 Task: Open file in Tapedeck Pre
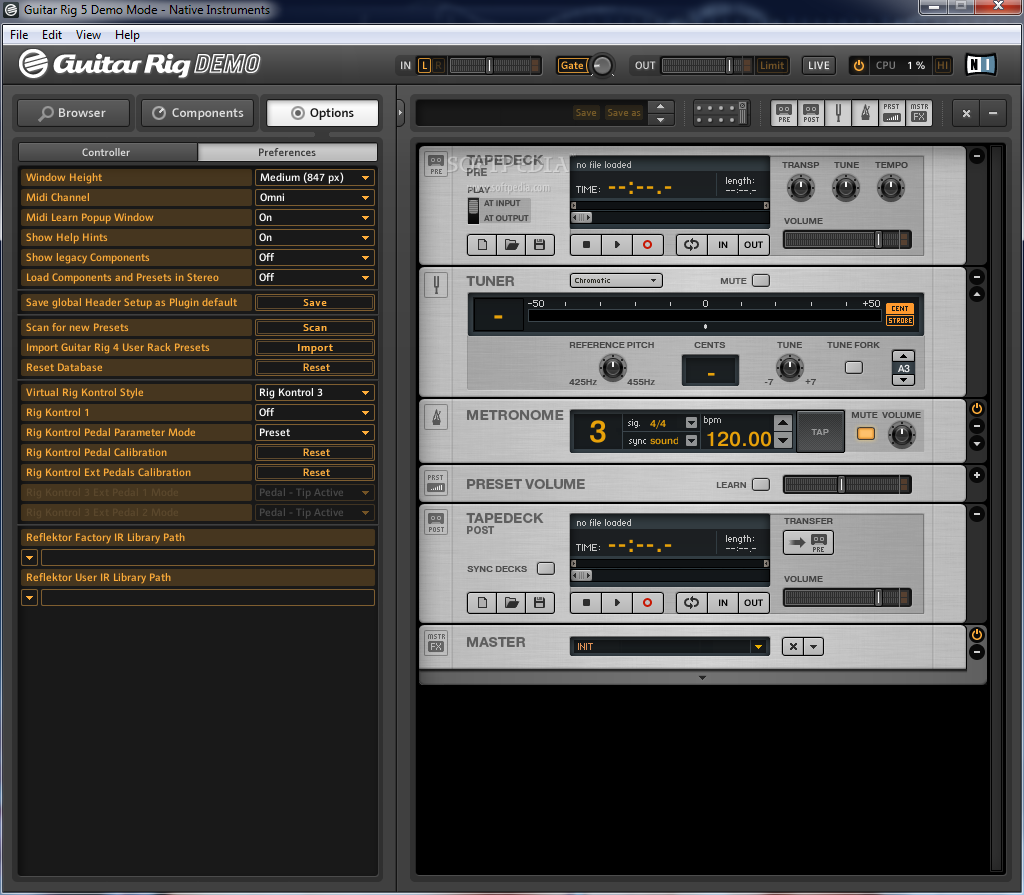[x=511, y=245]
